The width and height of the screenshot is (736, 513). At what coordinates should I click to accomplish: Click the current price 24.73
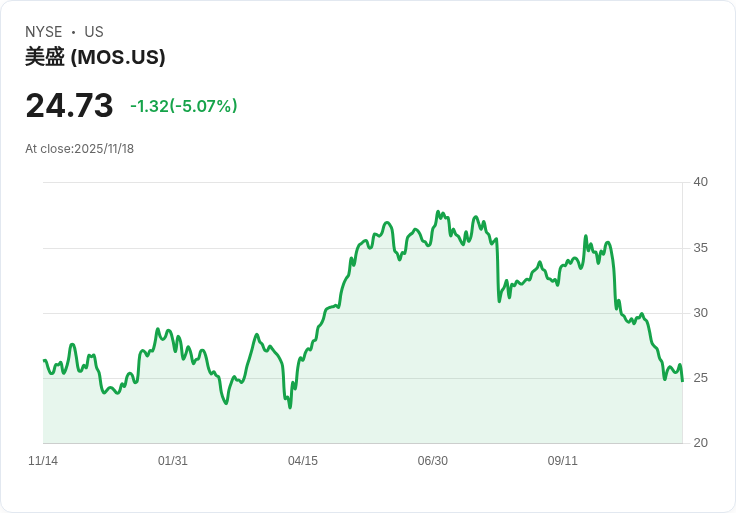tap(69, 105)
